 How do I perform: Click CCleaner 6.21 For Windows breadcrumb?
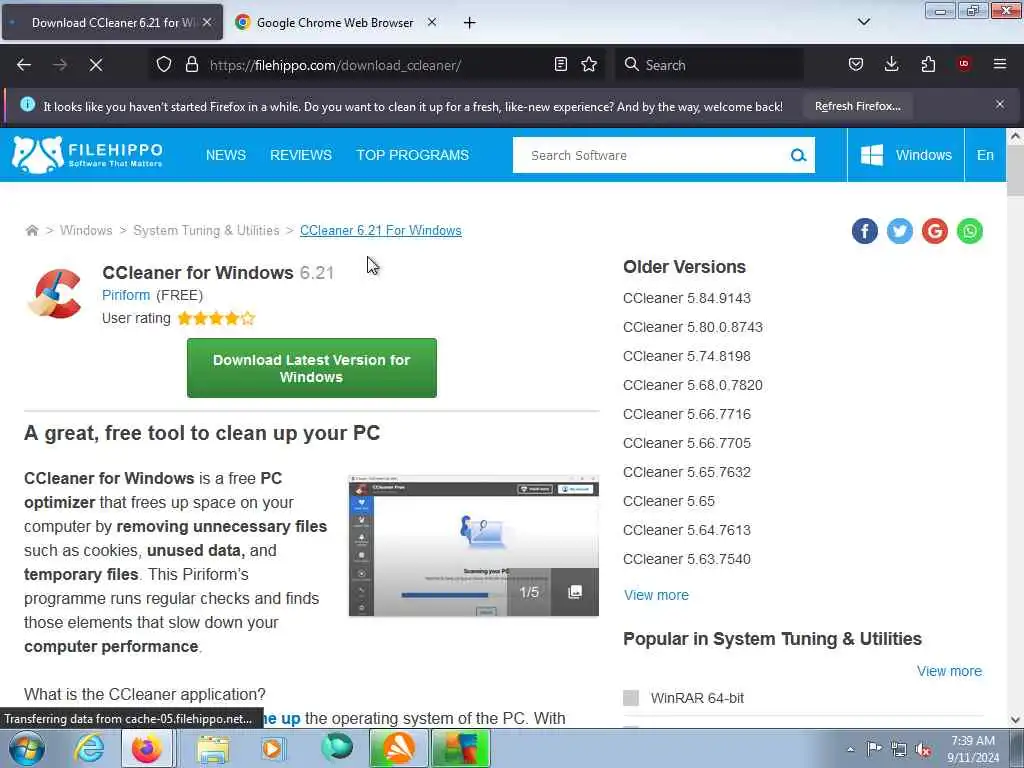pos(381,231)
